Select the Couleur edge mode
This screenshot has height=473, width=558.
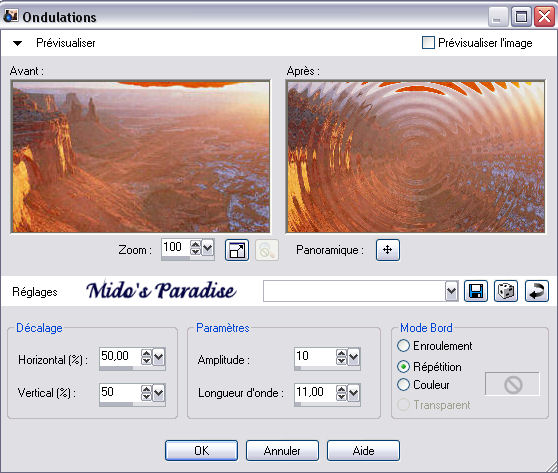403,384
